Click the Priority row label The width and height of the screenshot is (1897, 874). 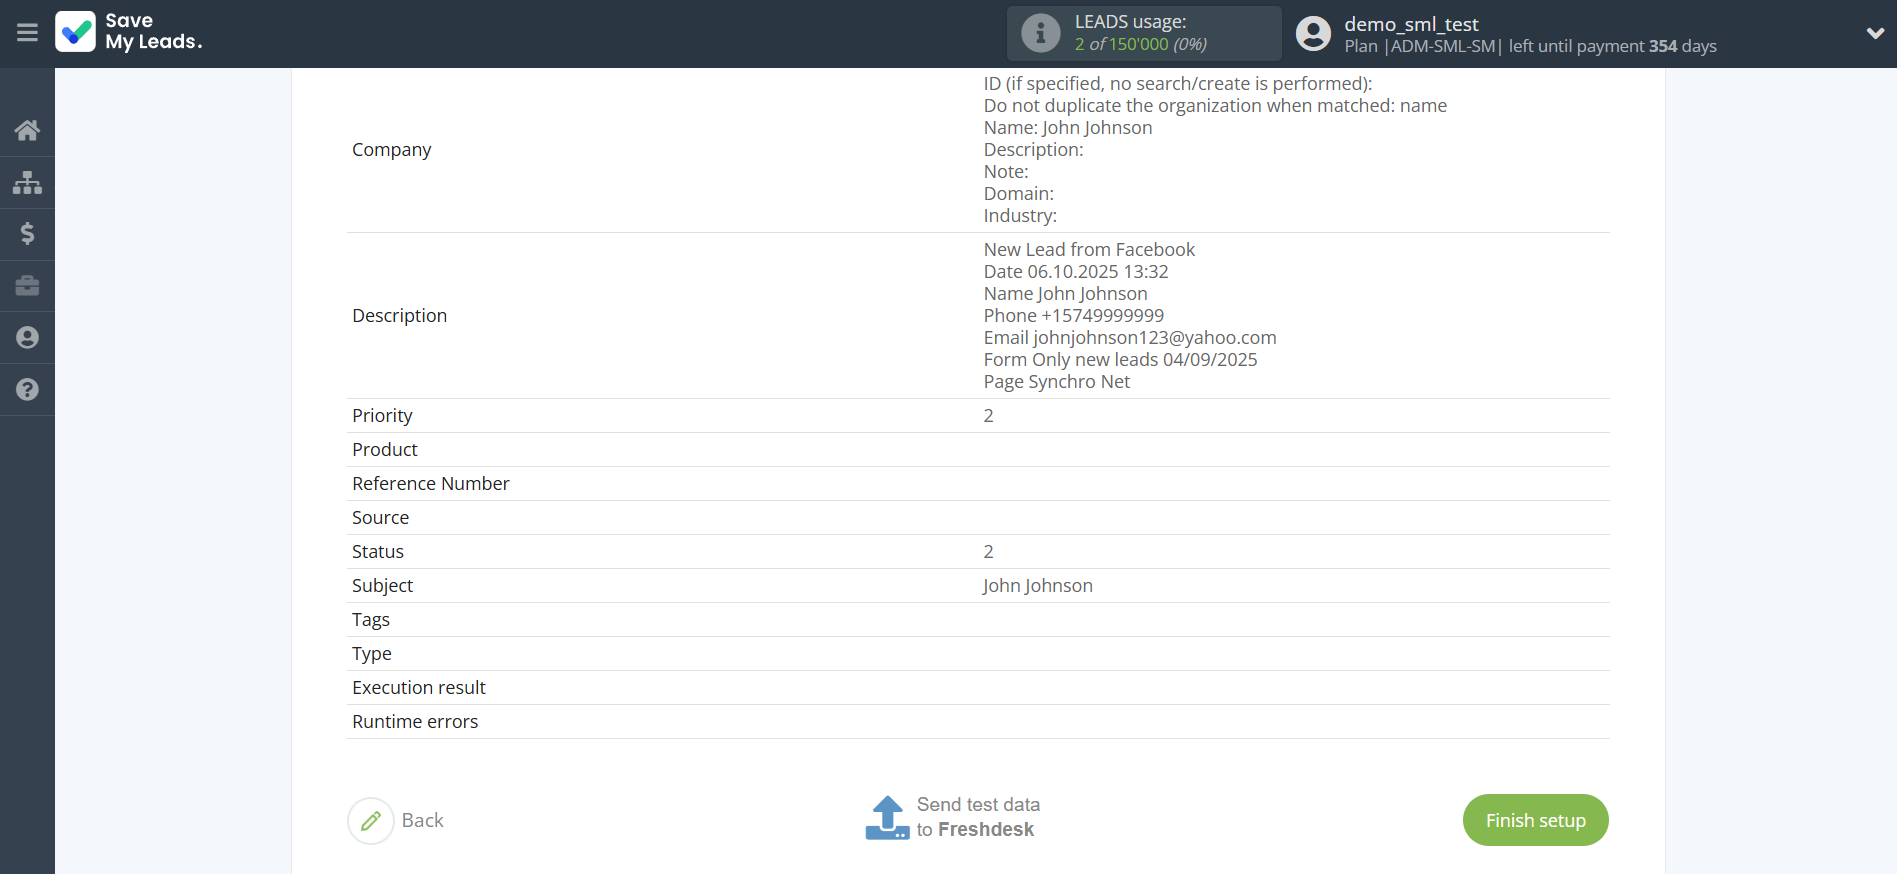coord(382,416)
